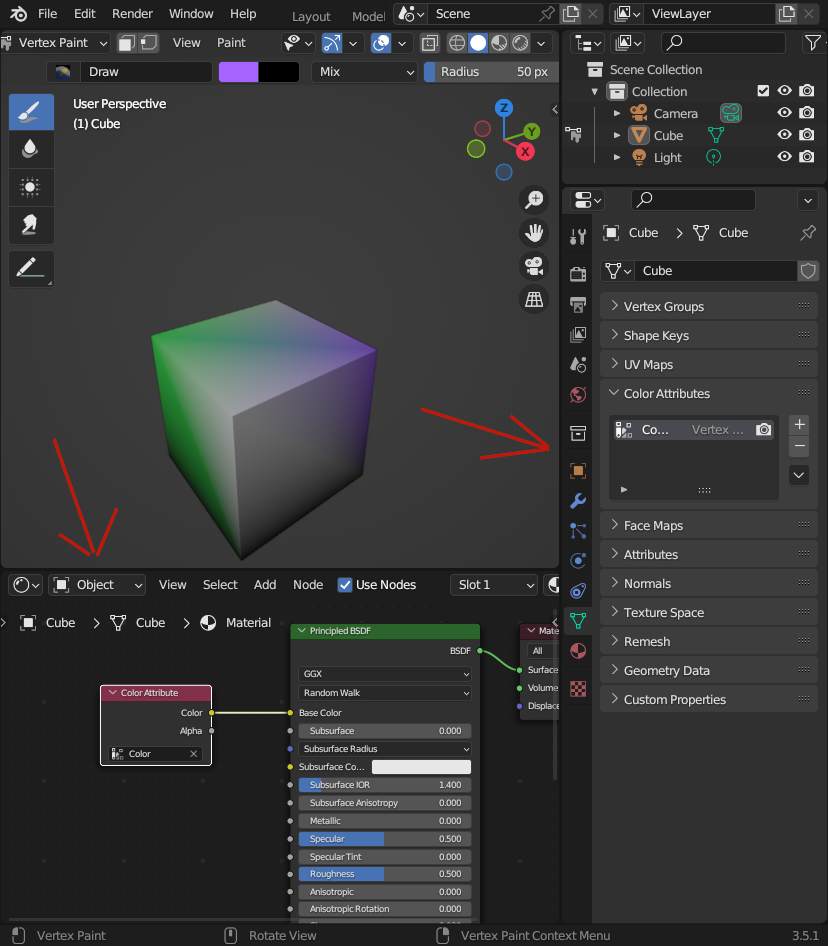Select the Average tool
828x946 pixels.
31,186
